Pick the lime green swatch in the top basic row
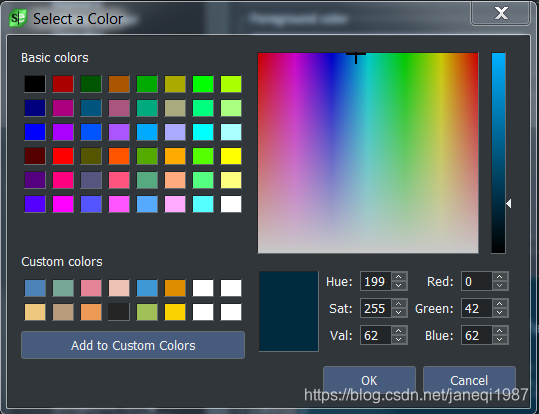Viewport: 539px width, 414px height. tap(203, 84)
